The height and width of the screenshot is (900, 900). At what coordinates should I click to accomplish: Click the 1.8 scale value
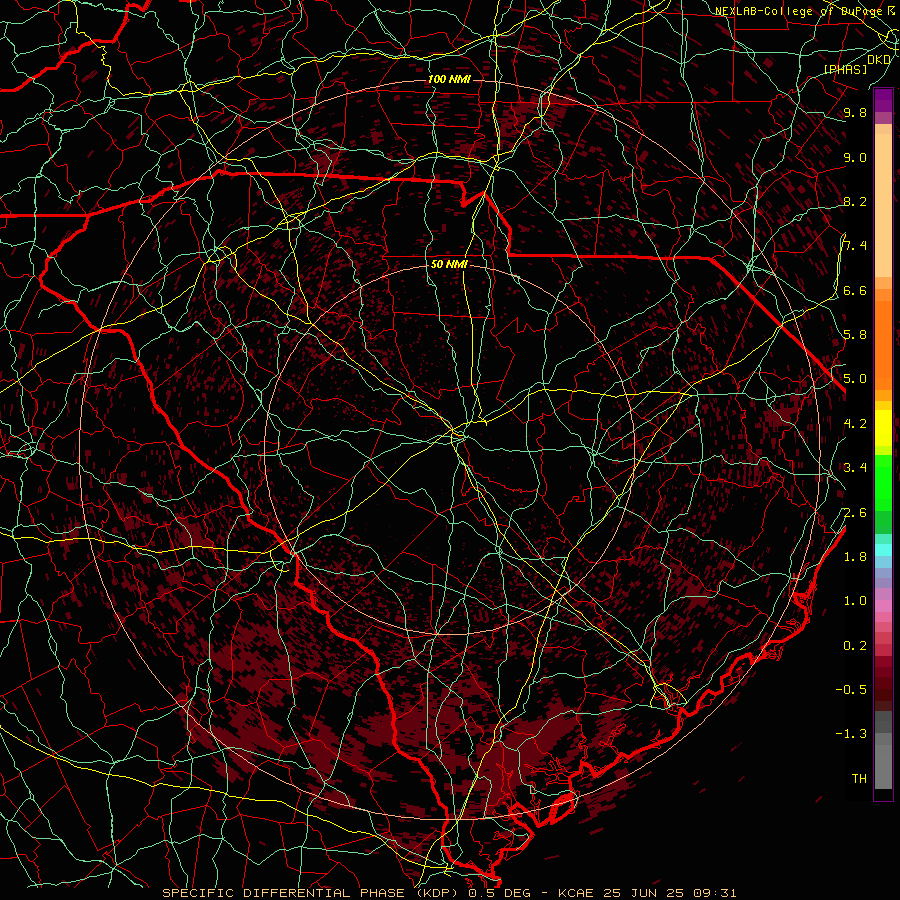[x=855, y=557]
